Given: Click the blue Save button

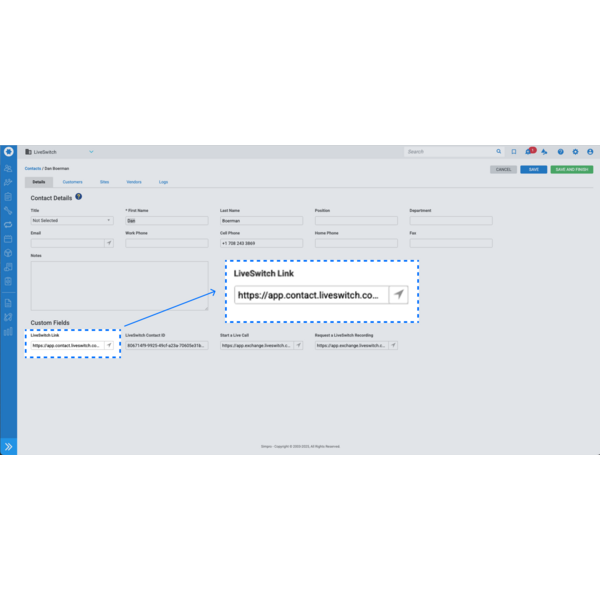Looking at the screenshot, I should coord(533,170).
